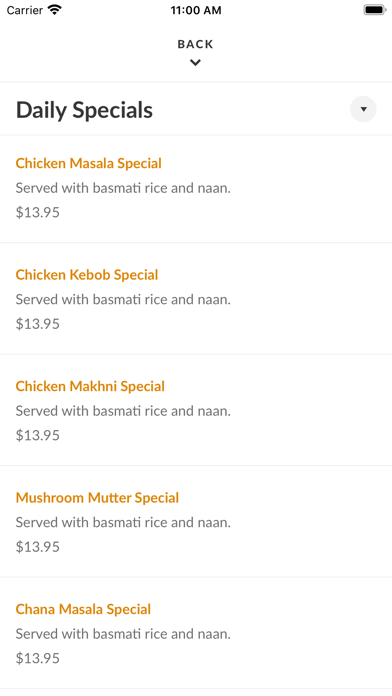Click the Carrier label in status bar
392x696 pixels.
tap(25, 10)
